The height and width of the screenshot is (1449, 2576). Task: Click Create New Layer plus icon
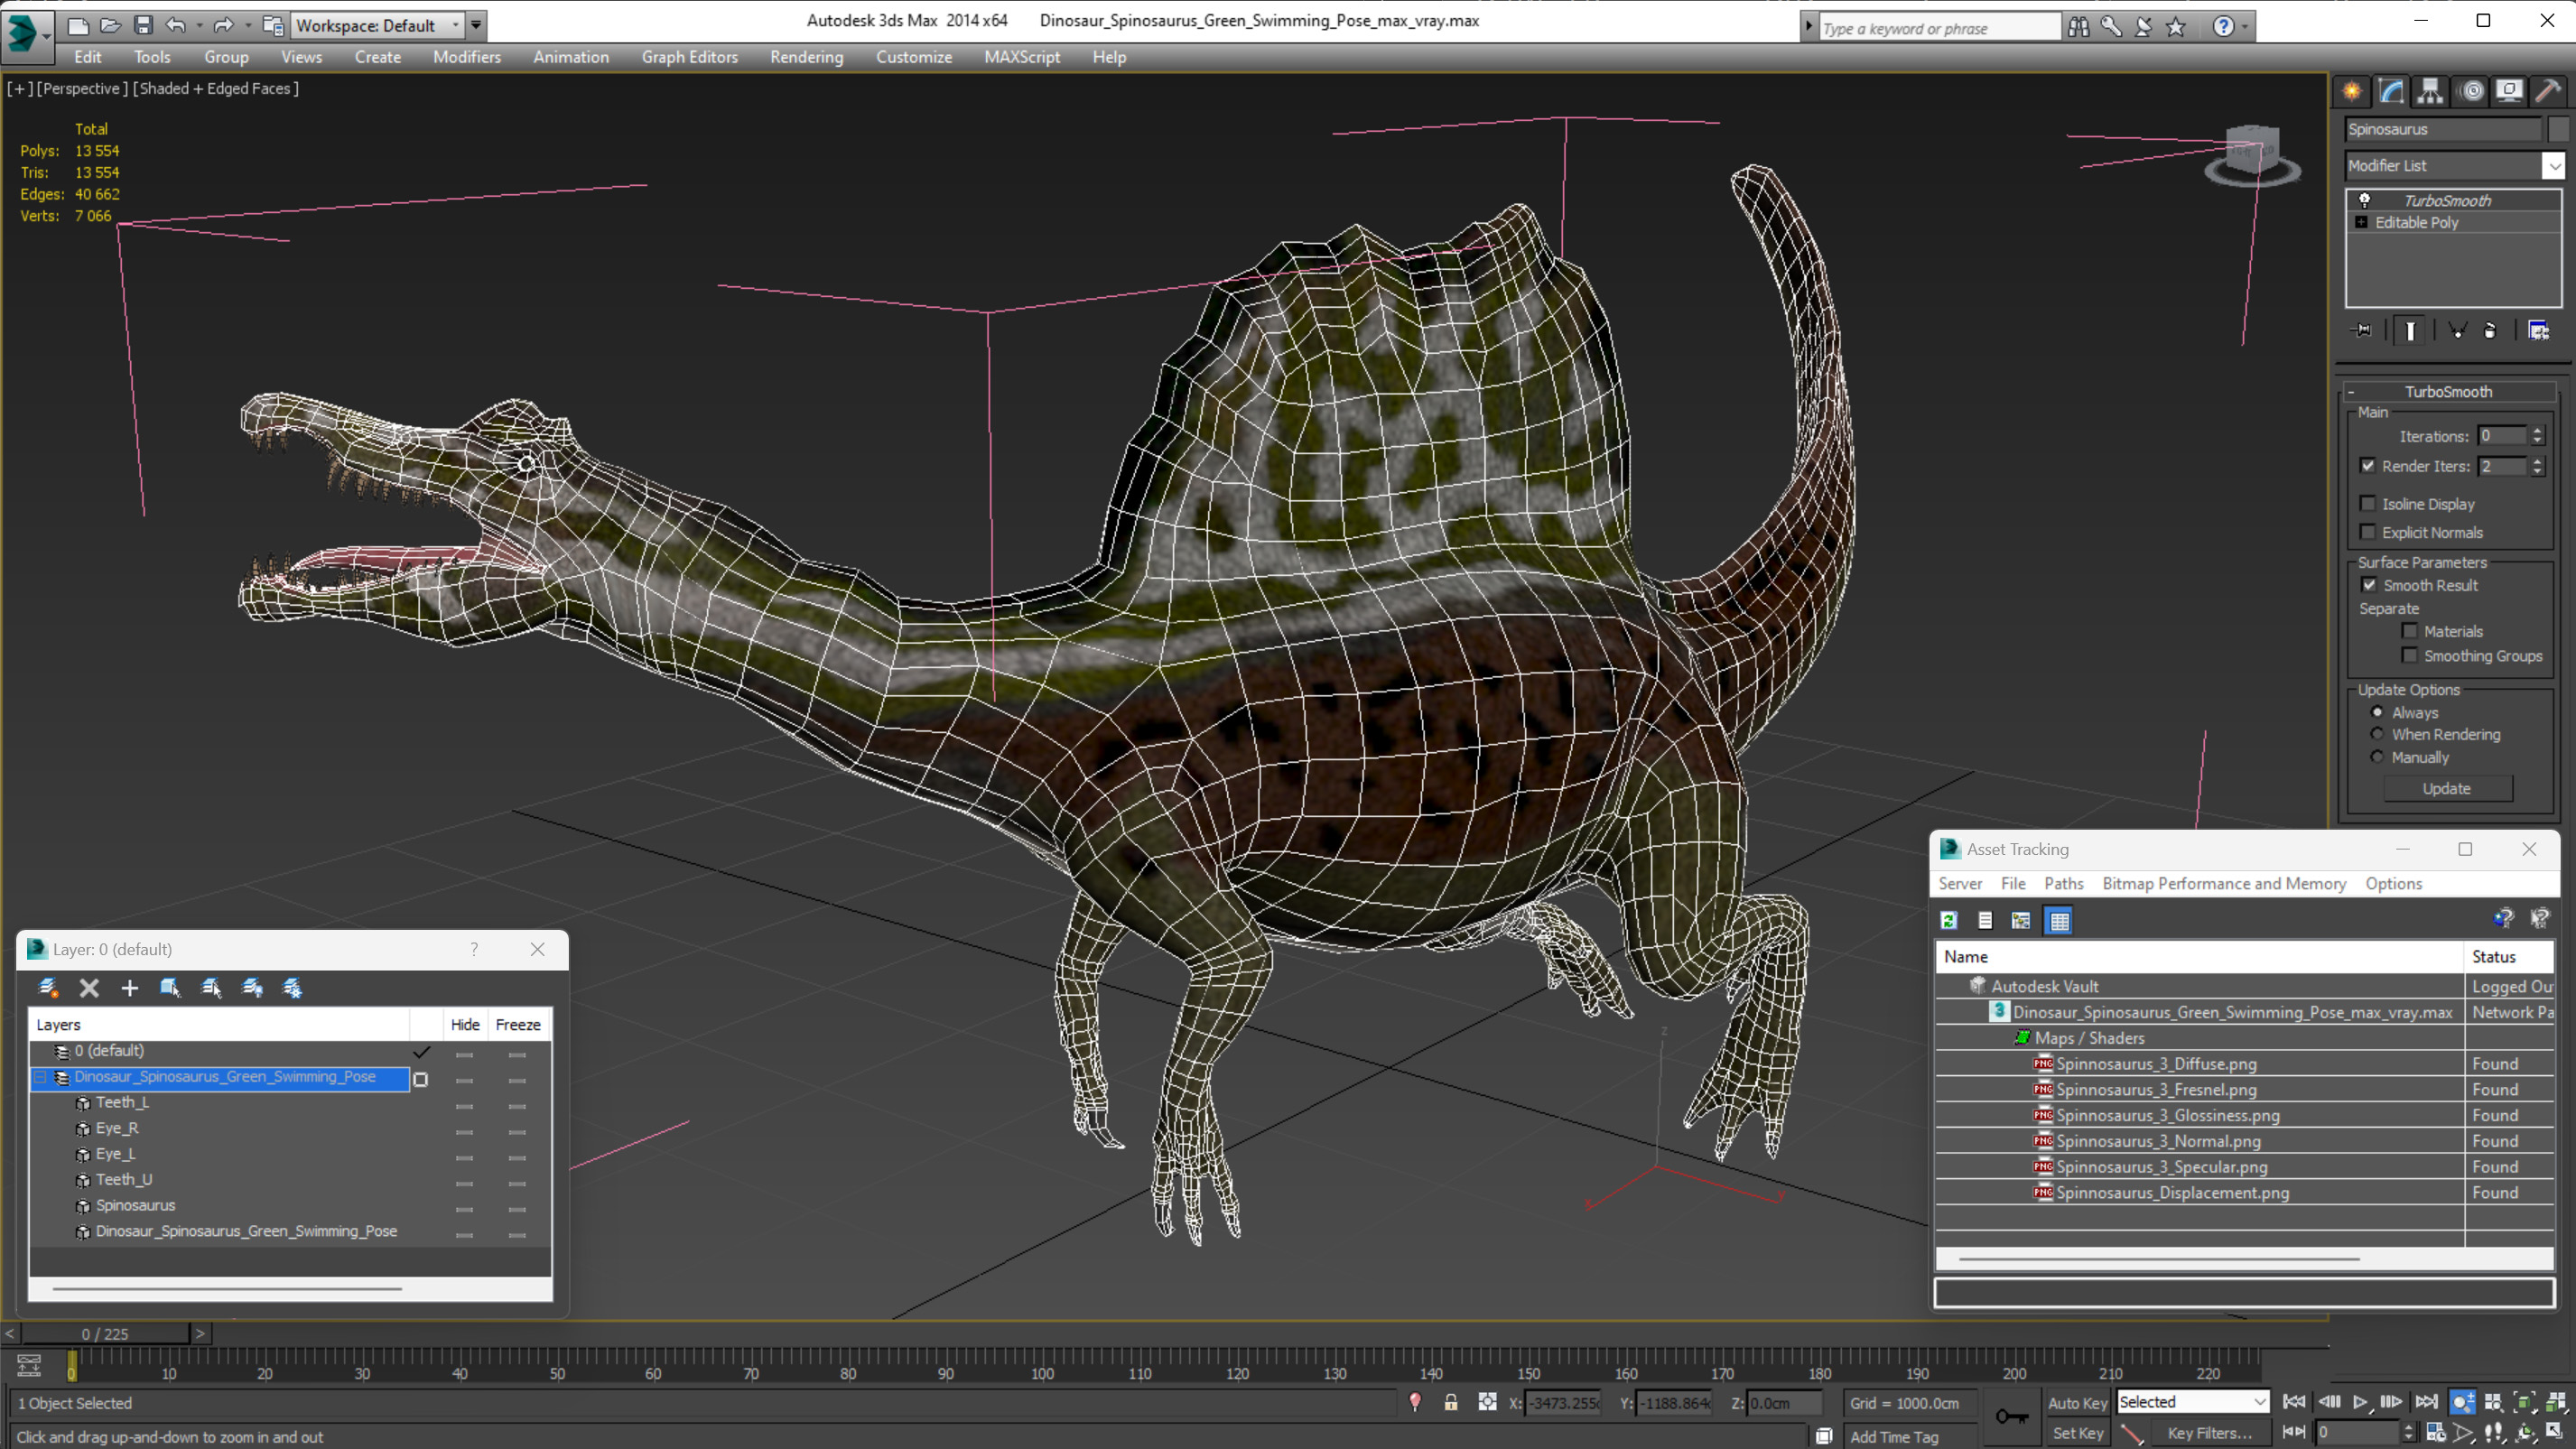pos(129,988)
